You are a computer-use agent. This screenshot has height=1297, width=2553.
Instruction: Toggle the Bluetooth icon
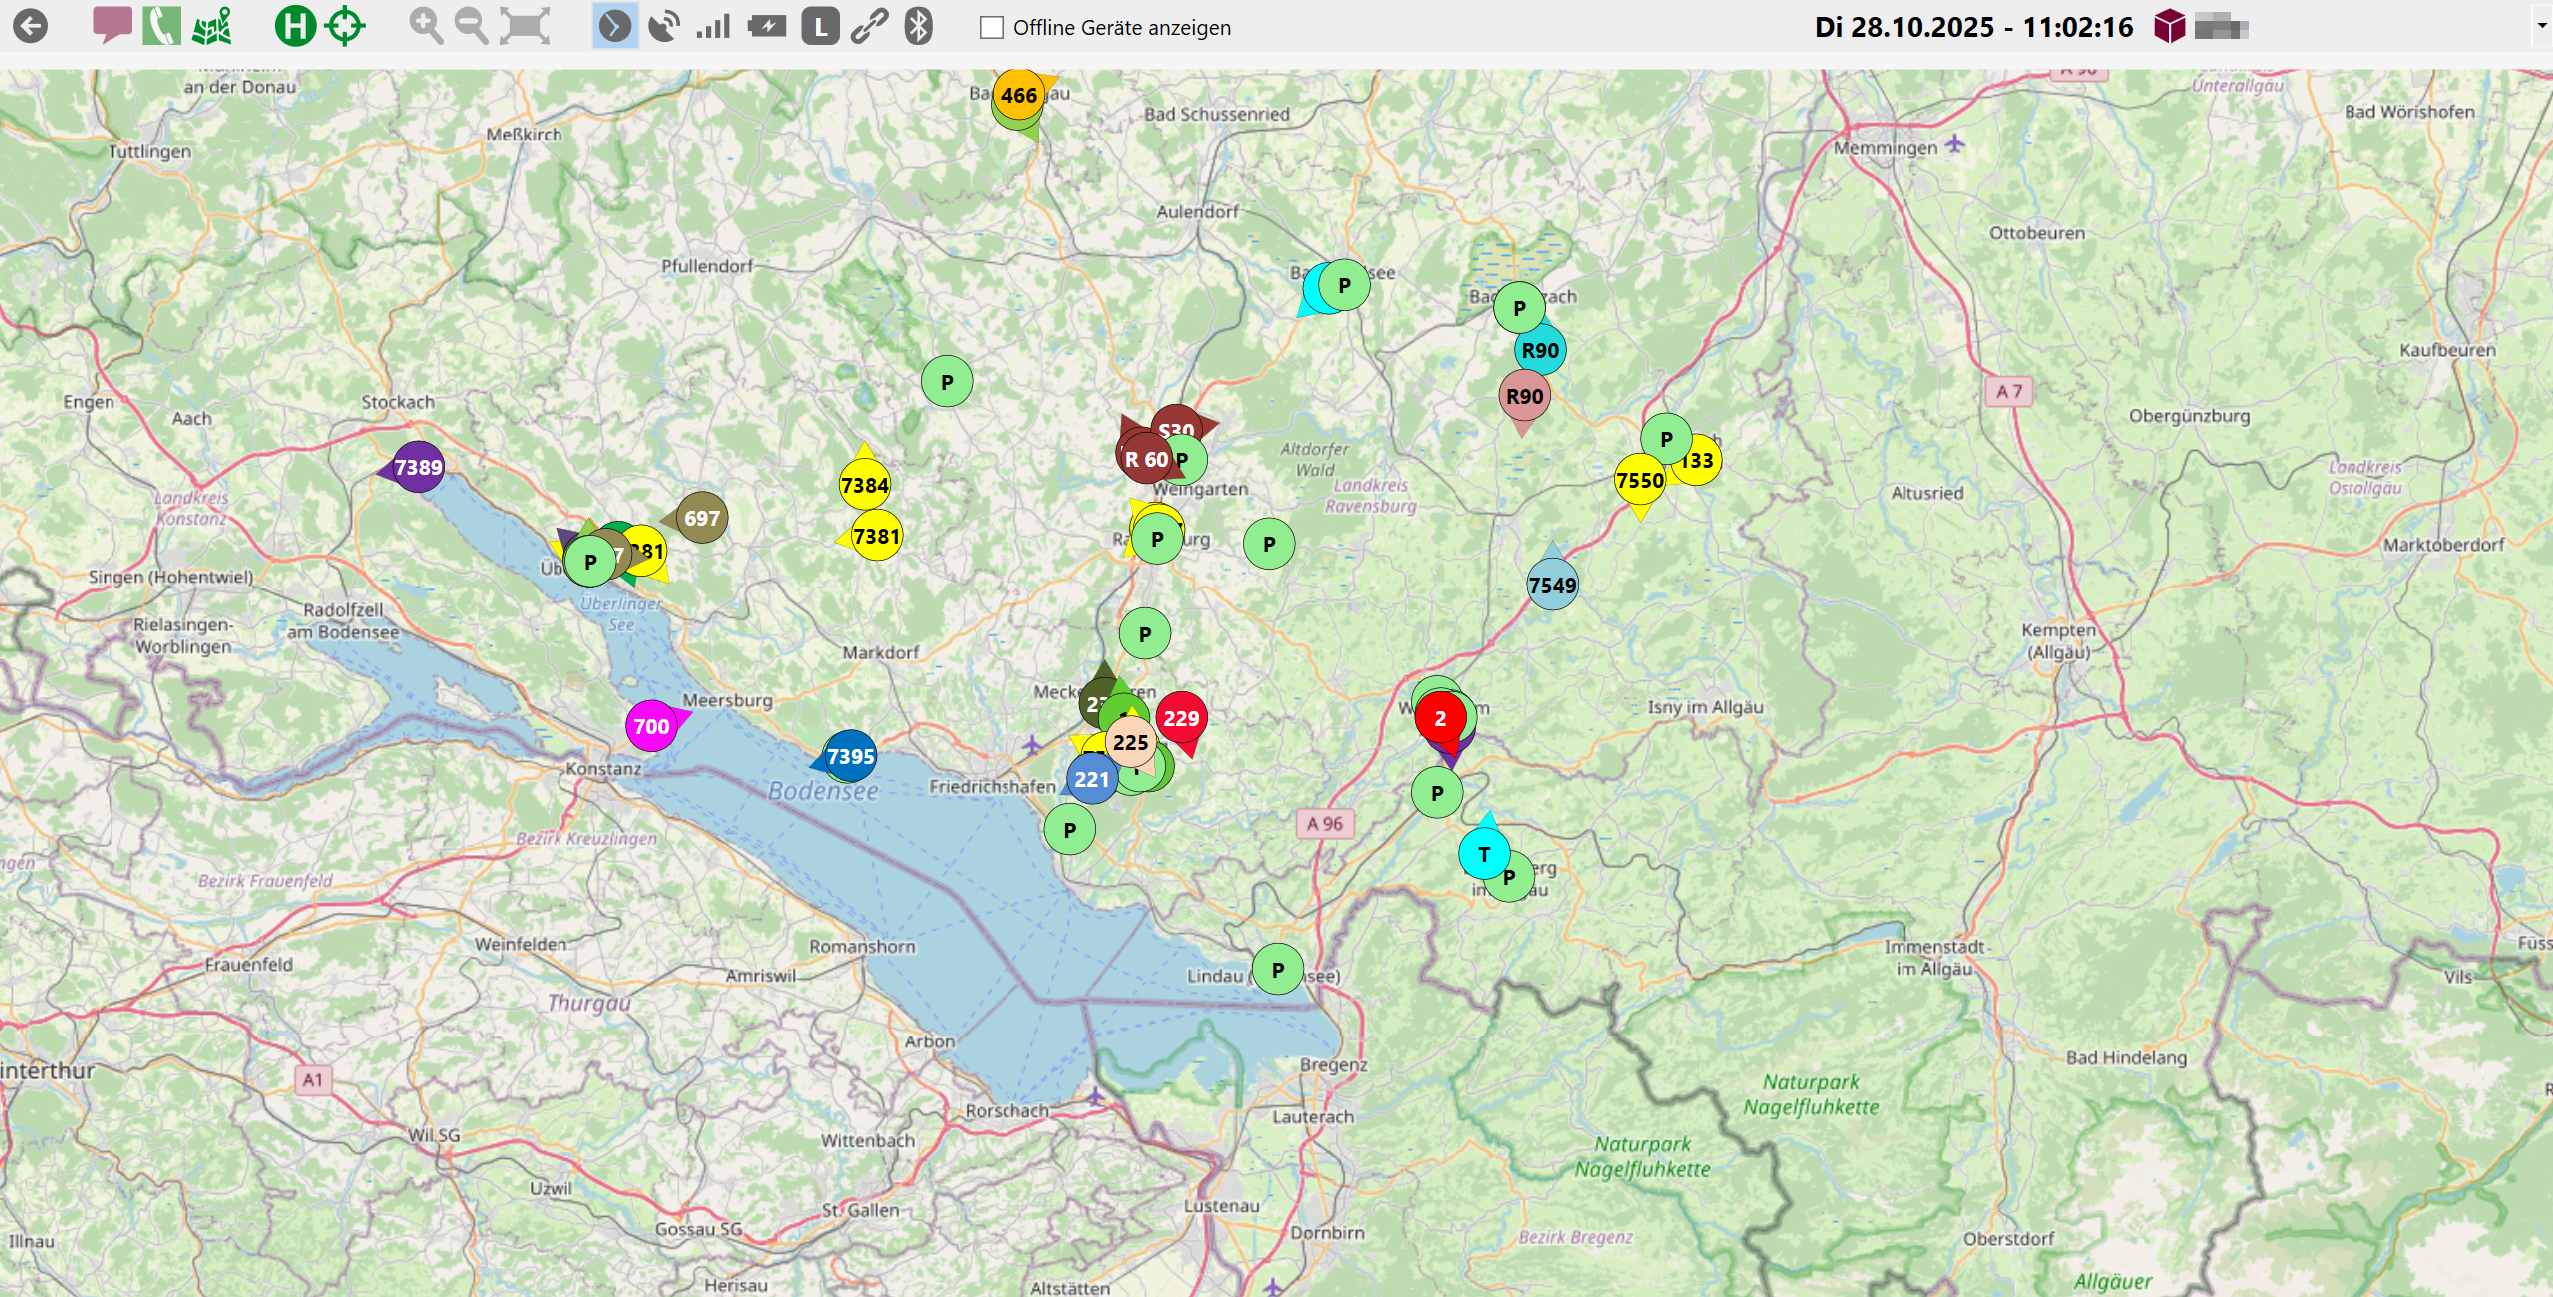(x=918, y=26)
